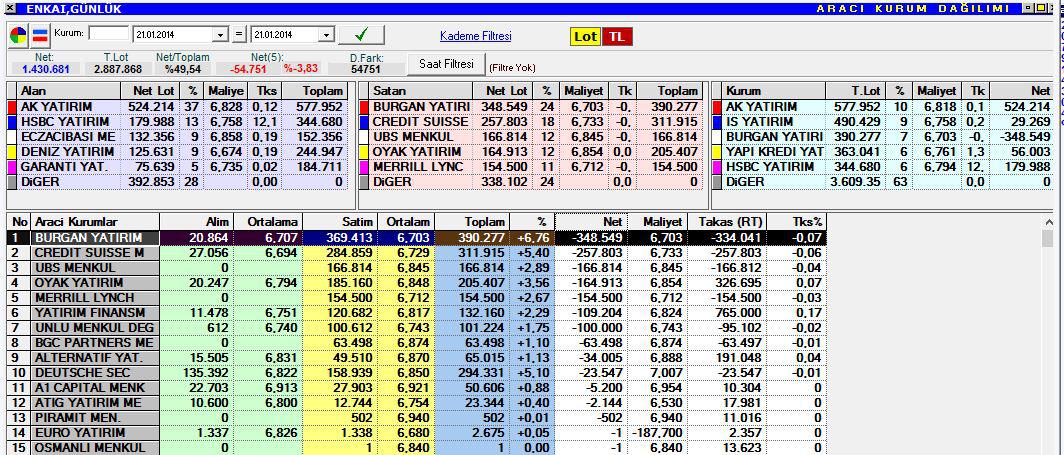Select the BGC PARTNERS ME row

pyautogui.click(x=417, y=342)
